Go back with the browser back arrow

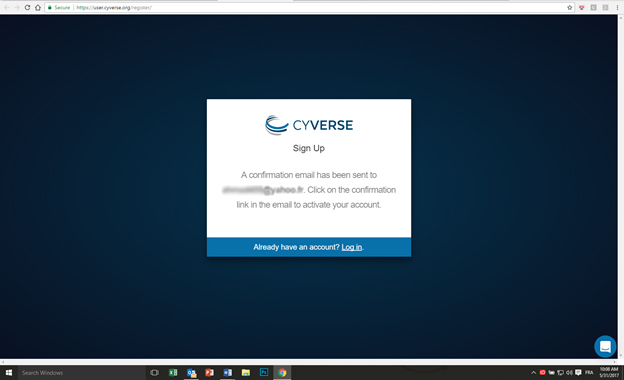pos(7,8)
